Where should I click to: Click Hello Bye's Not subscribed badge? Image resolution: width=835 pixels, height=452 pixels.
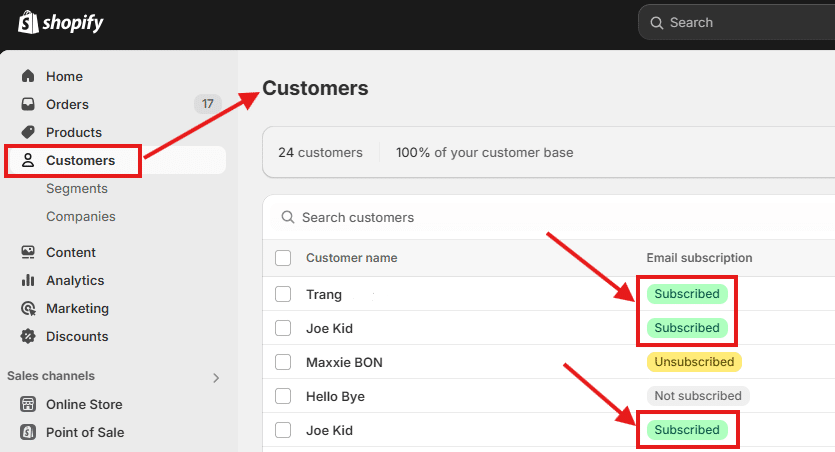click(698, 396)
